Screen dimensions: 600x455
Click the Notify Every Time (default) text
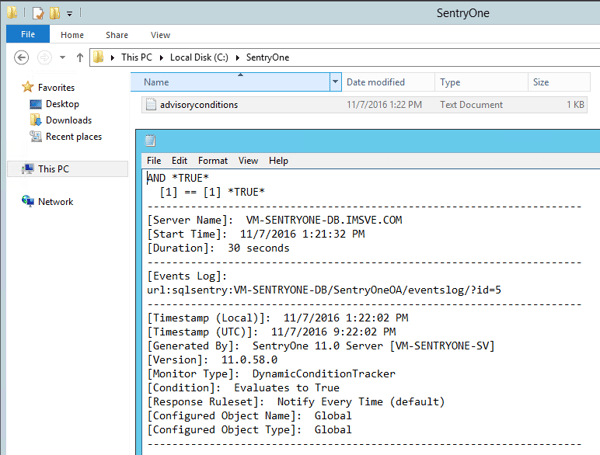pyautogui.click(x=361, y=402)
